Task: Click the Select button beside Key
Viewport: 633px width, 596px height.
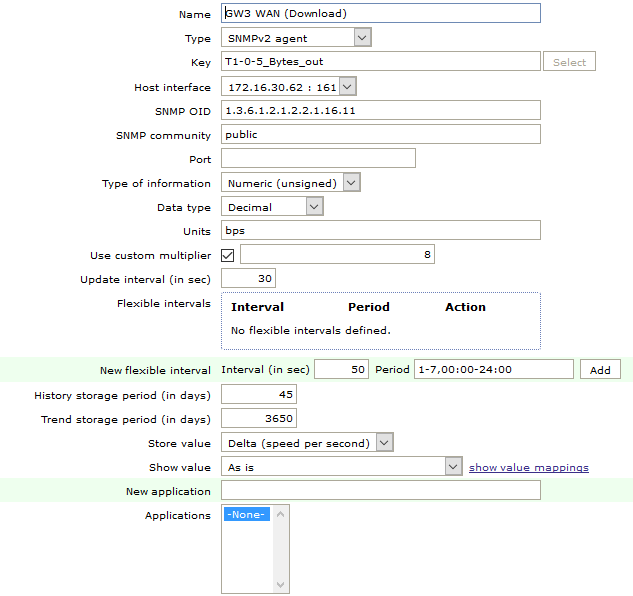Action: 570,62
